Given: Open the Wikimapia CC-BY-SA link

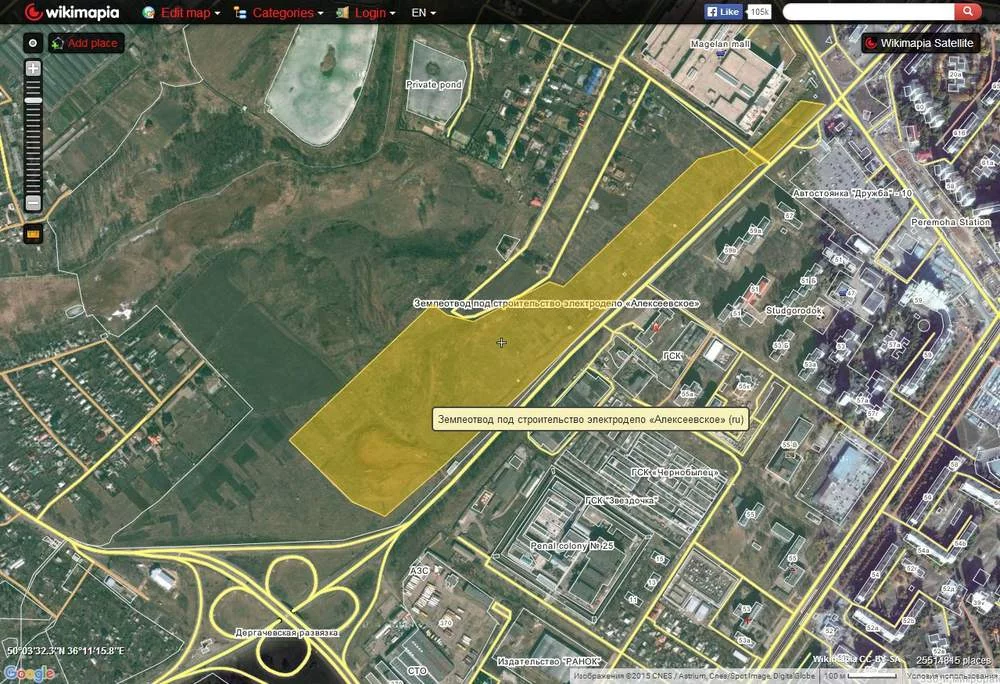Looking at the screenshot, I should click(x=857, y=660).
